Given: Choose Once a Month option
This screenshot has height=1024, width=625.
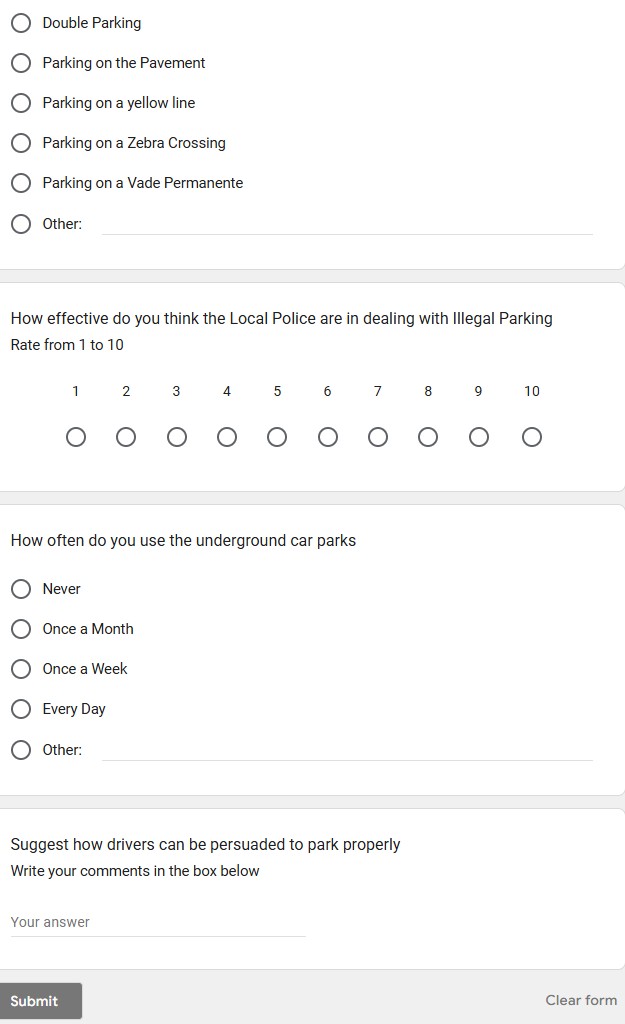Looking at the screenshot, I should tap(21, 629).
